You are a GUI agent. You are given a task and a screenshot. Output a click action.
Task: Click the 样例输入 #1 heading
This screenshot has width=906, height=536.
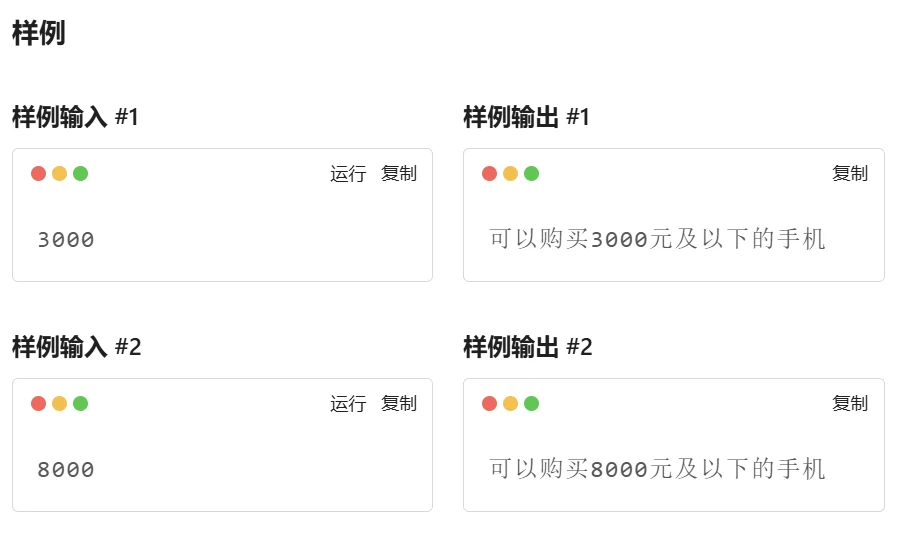click(x=75, y=117)
